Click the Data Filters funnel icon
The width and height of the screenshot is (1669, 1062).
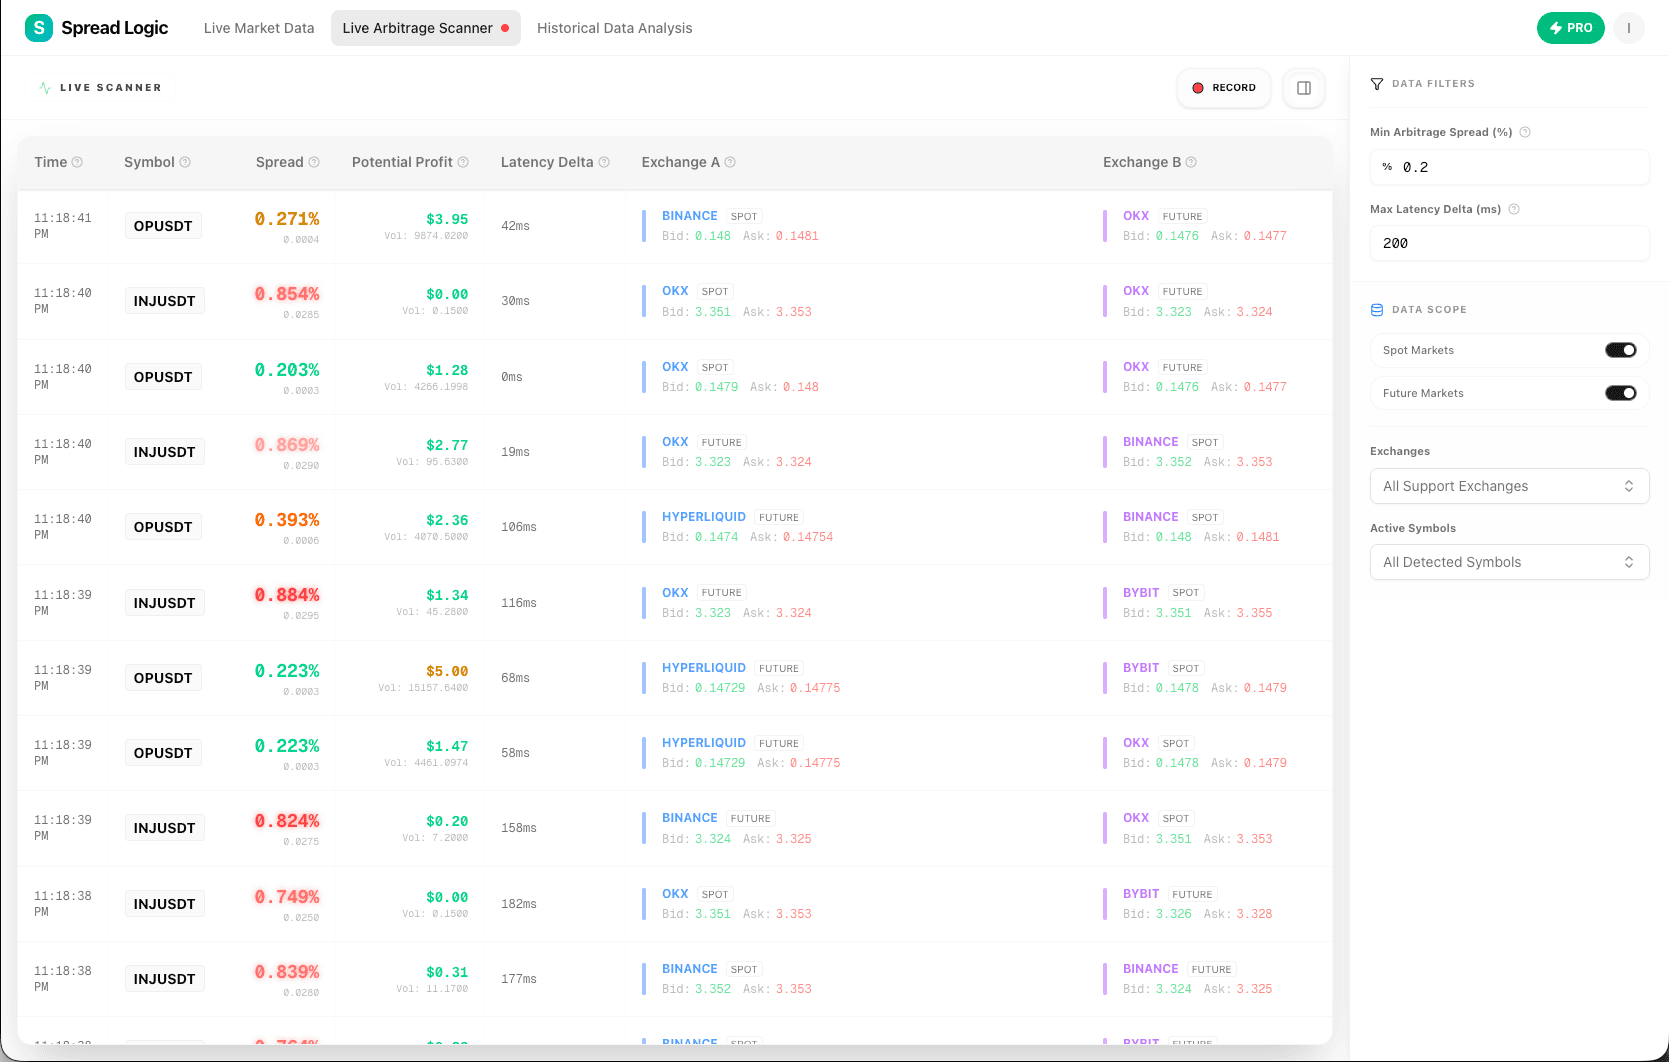click(x=1377, y=84)
